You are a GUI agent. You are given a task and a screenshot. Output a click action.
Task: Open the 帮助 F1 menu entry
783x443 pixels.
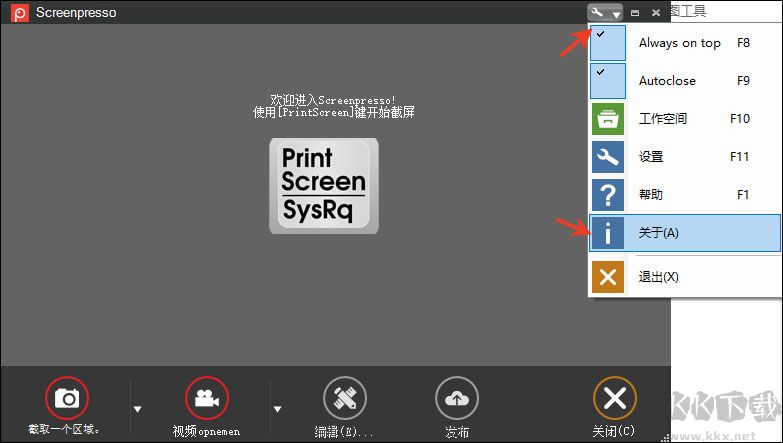pos(684,195)
